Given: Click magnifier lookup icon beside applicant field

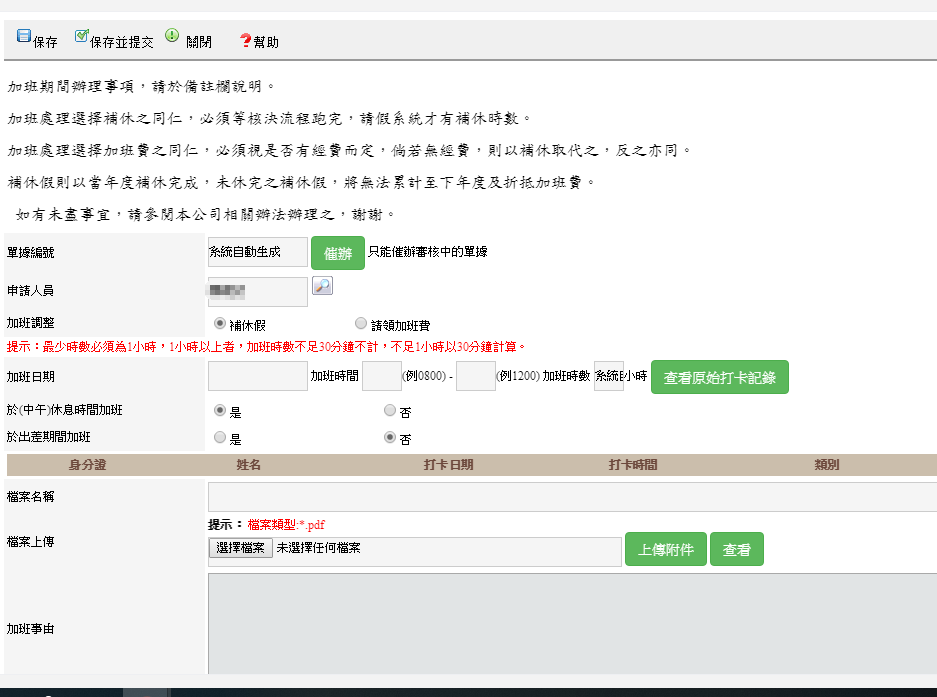Looking at the screenshot, I should (x=322, y=286).
